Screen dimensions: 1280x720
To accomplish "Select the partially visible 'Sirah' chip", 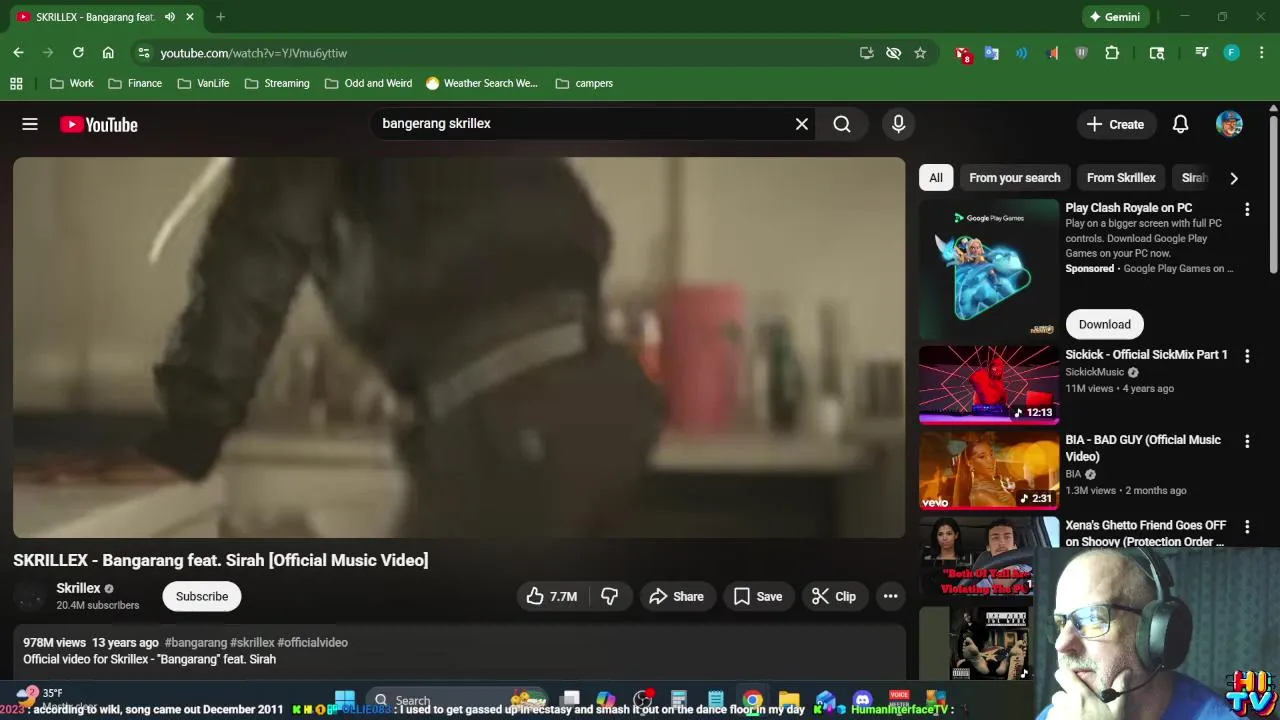I will [x=1194, y=178].
